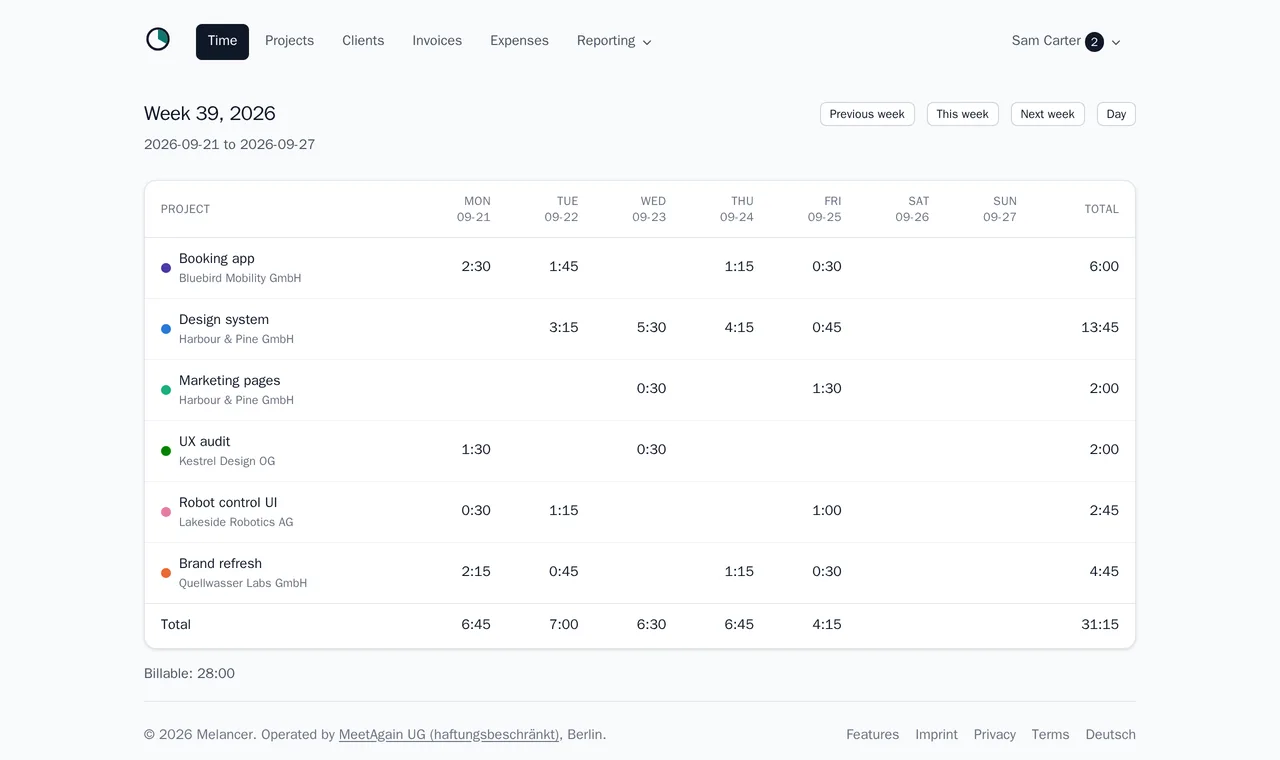The image size is (1280, 760).
Task: Click Design system Wednesday cell 5:30
Action: [x=651, y=328]
